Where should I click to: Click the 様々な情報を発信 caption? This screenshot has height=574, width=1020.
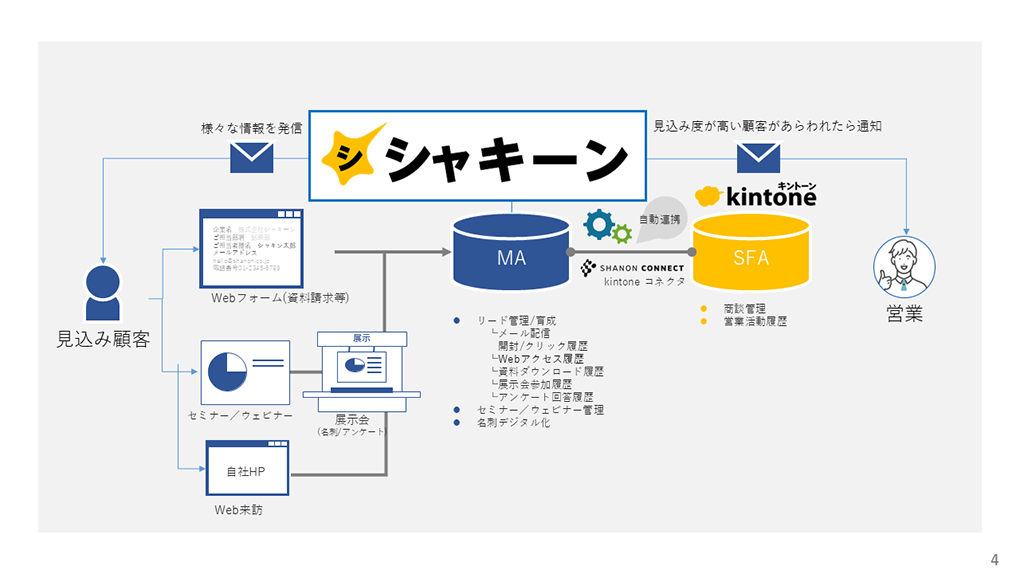coord(251,128)
